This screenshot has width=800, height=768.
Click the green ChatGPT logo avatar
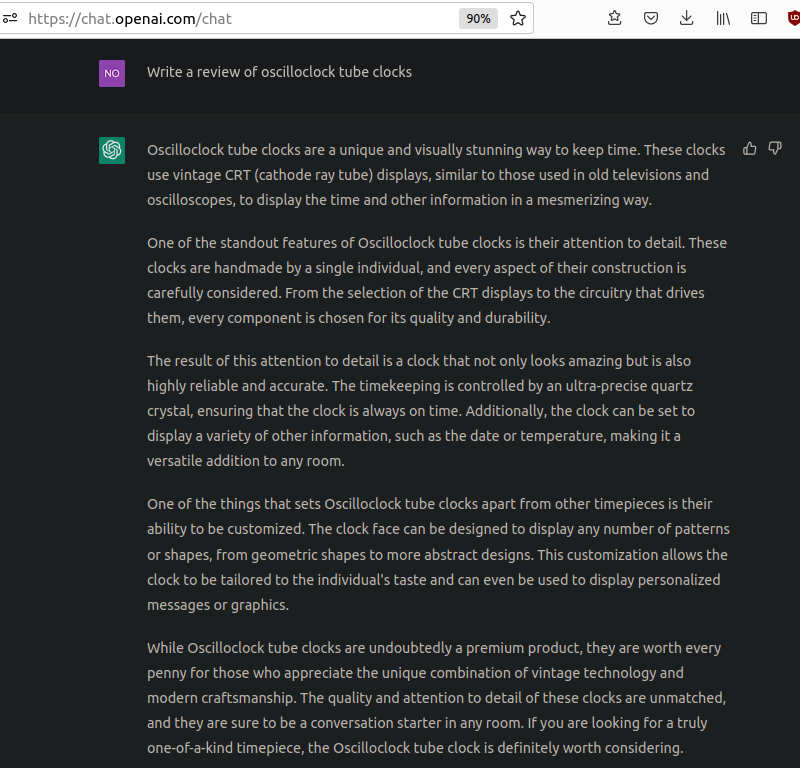tap(112, 150)
